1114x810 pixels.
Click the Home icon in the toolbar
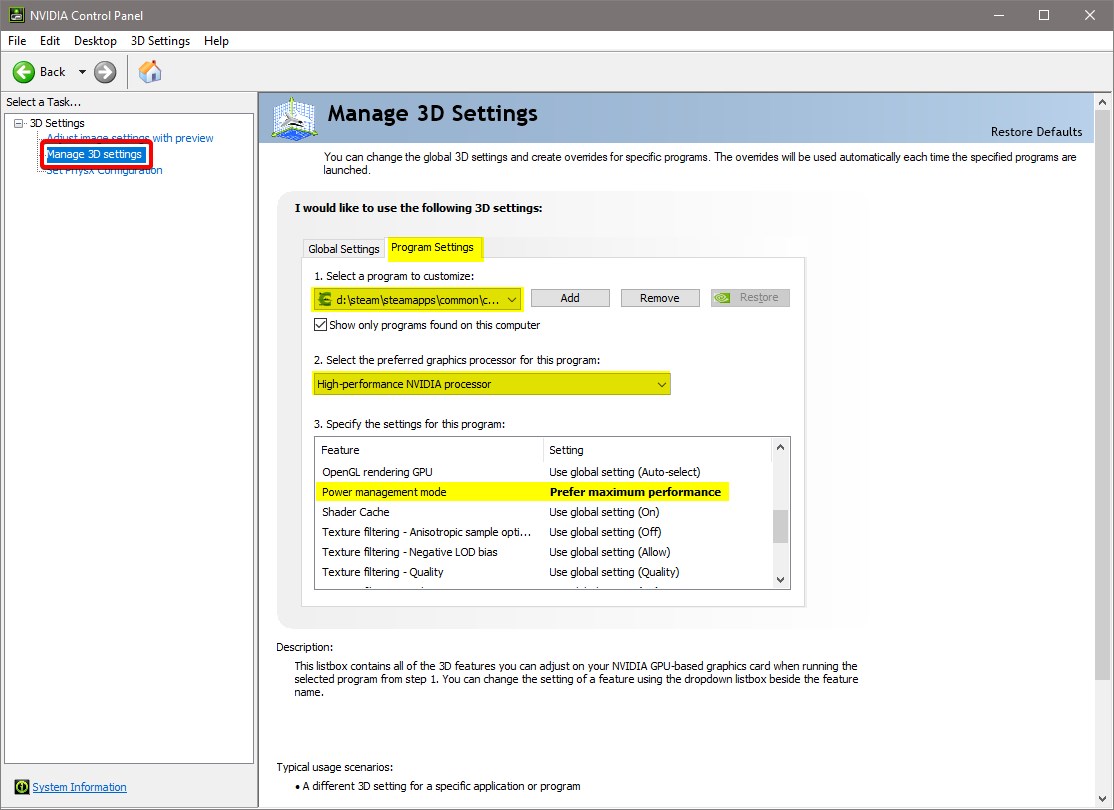coord(150,72)
